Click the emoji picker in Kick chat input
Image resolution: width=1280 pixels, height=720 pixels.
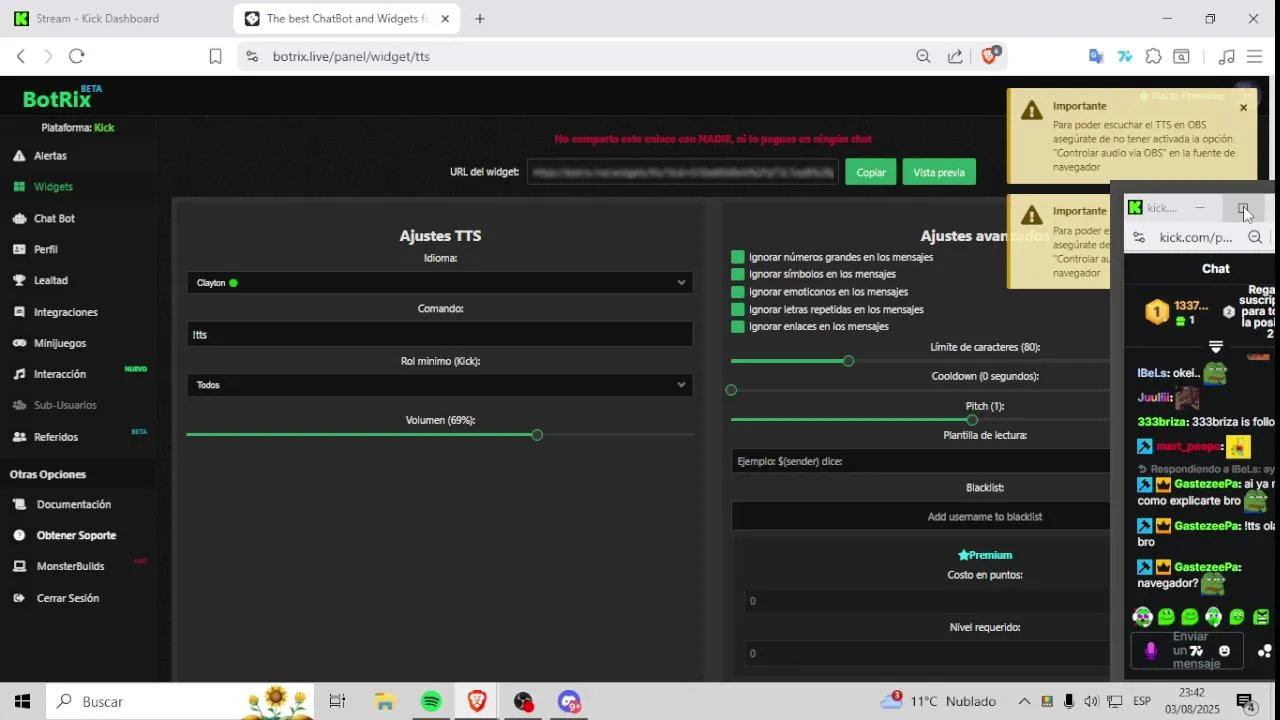(x=1224, y=651)
